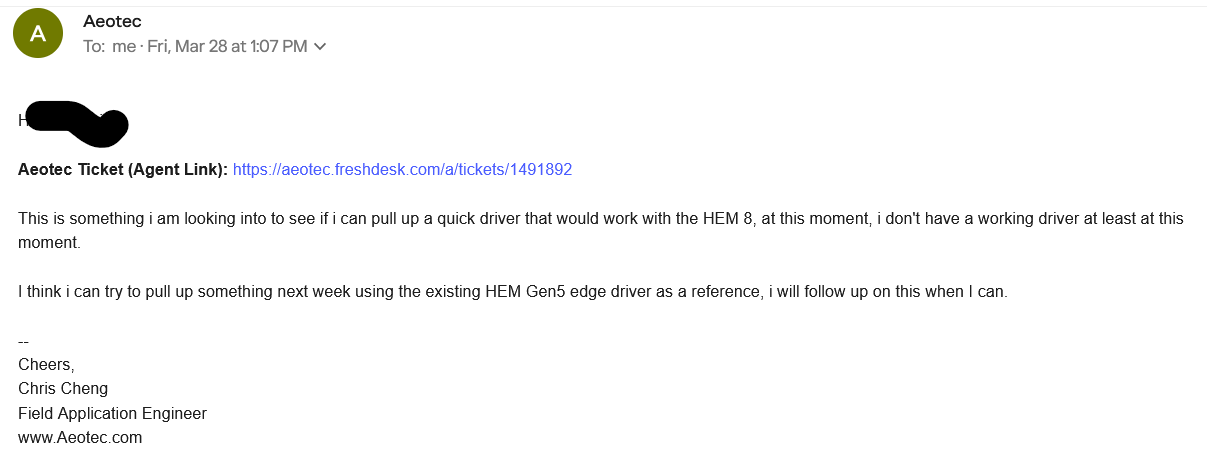
Task: Open the aeotec.freshdesk.com ticket link
Action: point(402,170)
